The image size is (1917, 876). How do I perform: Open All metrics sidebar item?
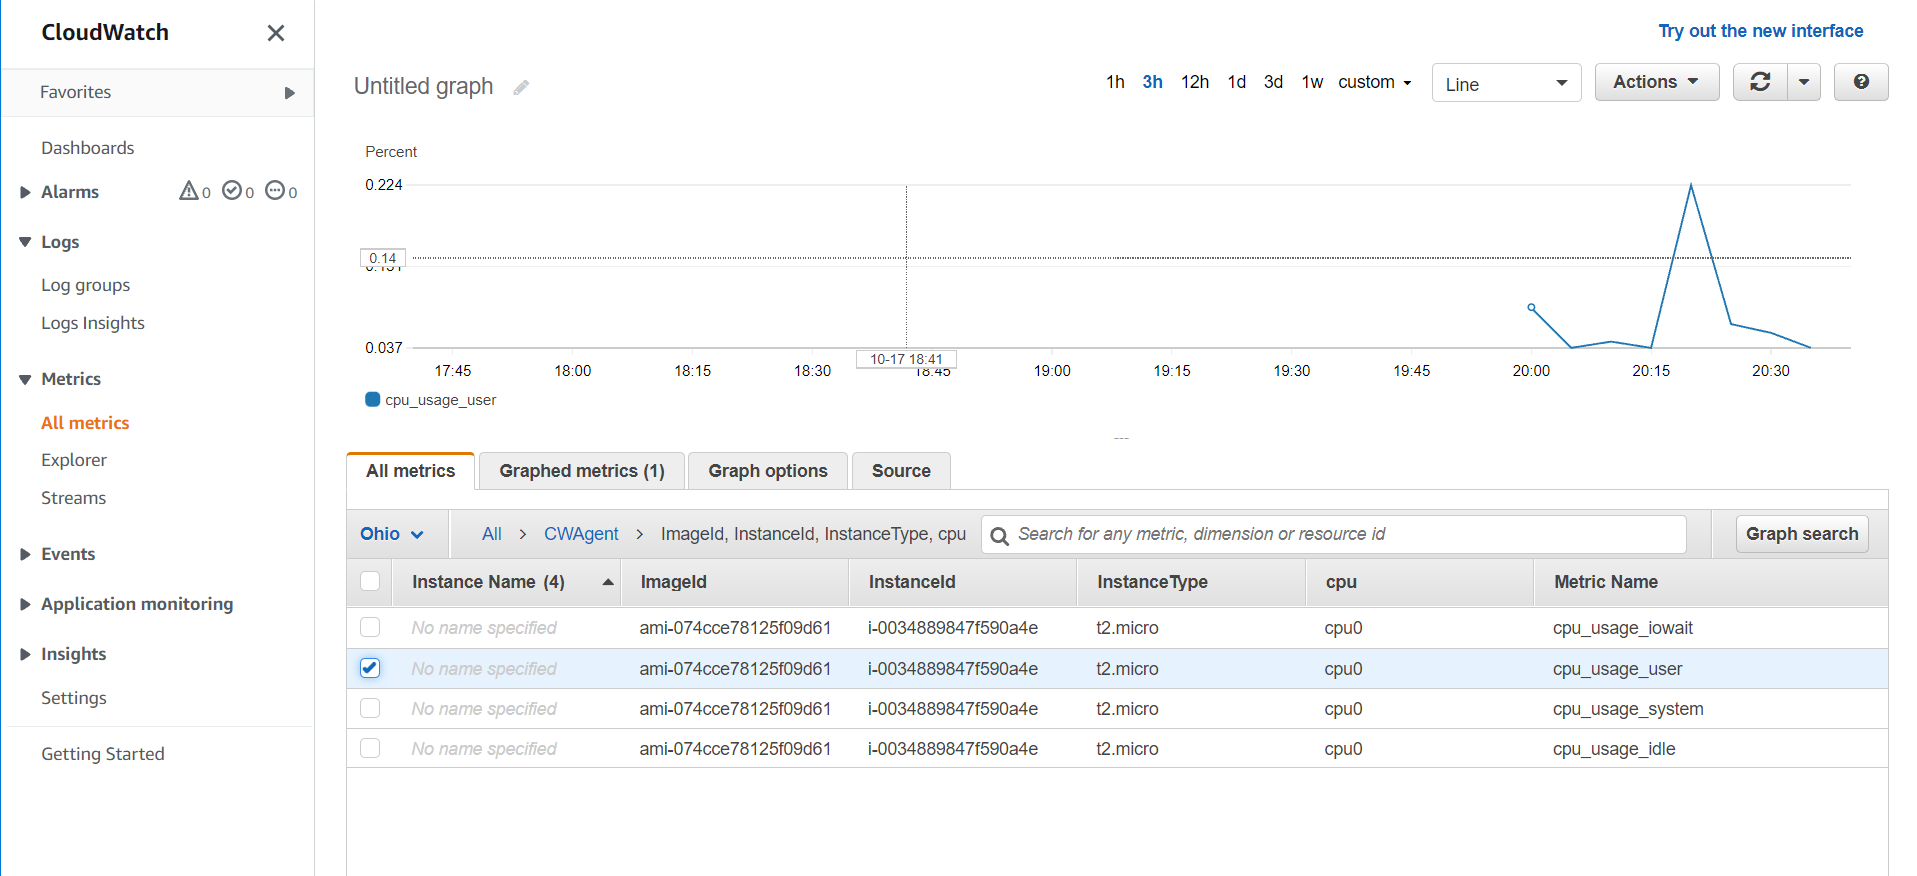coord(85,423)
